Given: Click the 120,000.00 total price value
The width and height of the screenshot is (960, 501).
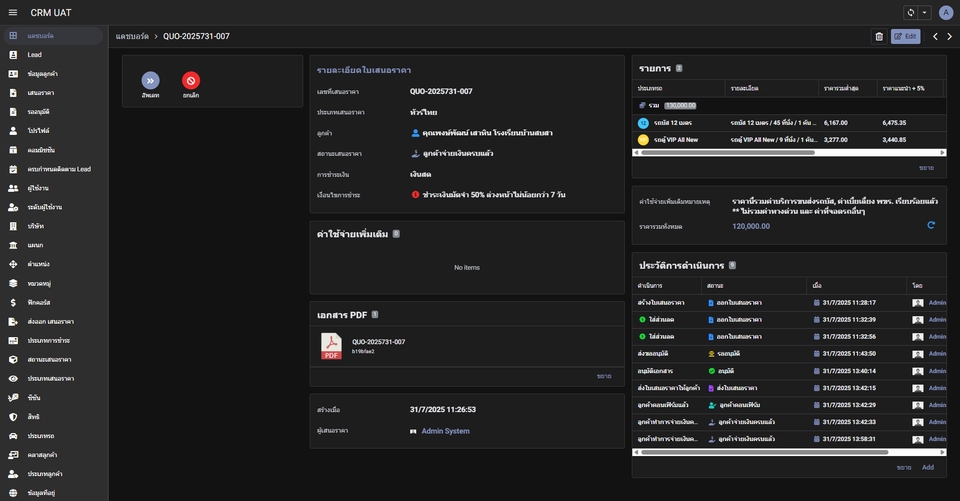Looking at the screenshot, I should [751, 226].
